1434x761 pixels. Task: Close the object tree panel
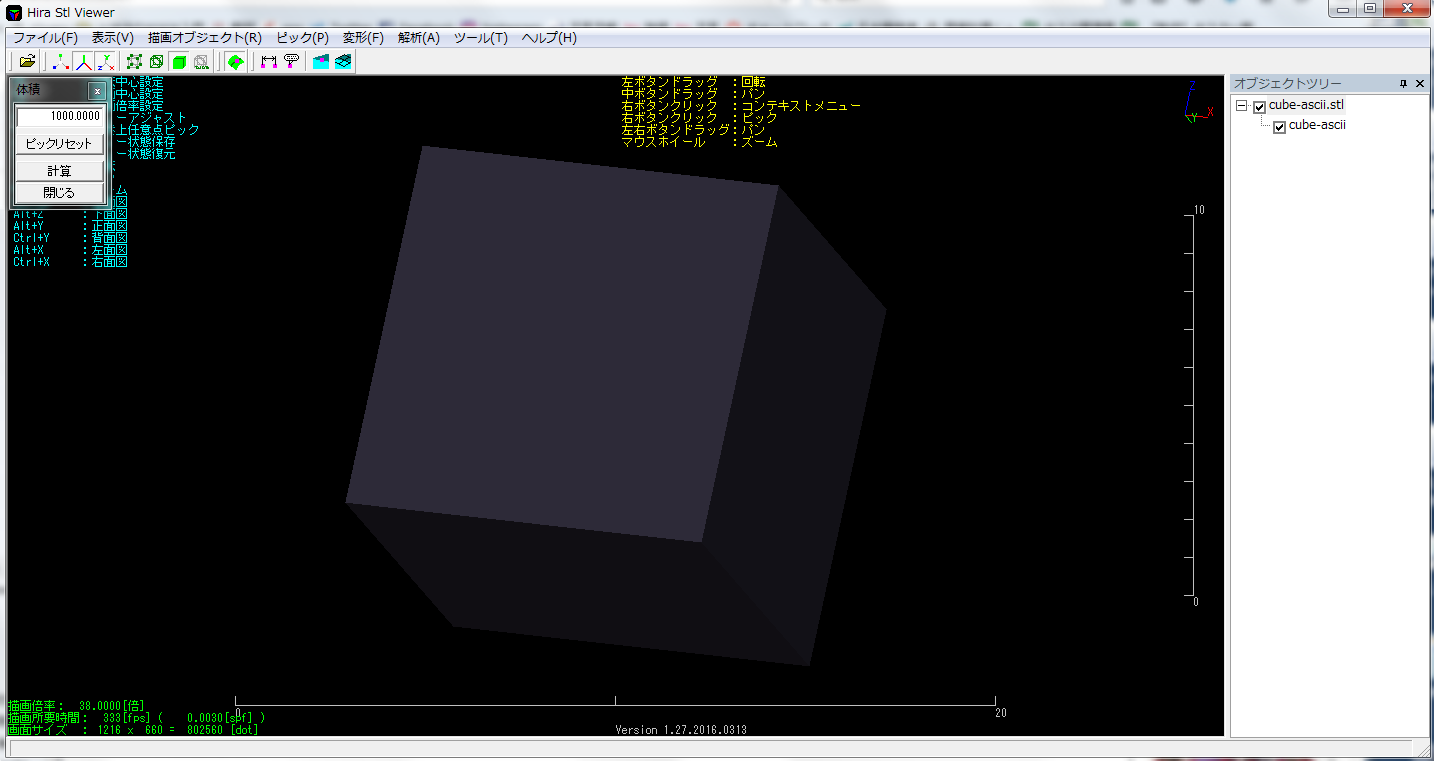coord(1420,83)
